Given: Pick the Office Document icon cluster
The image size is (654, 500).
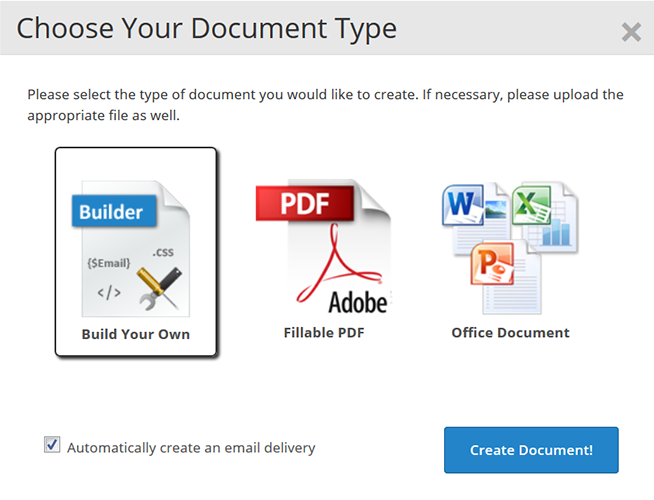Looking at the screenshot, I should click(x=510, y=245).
